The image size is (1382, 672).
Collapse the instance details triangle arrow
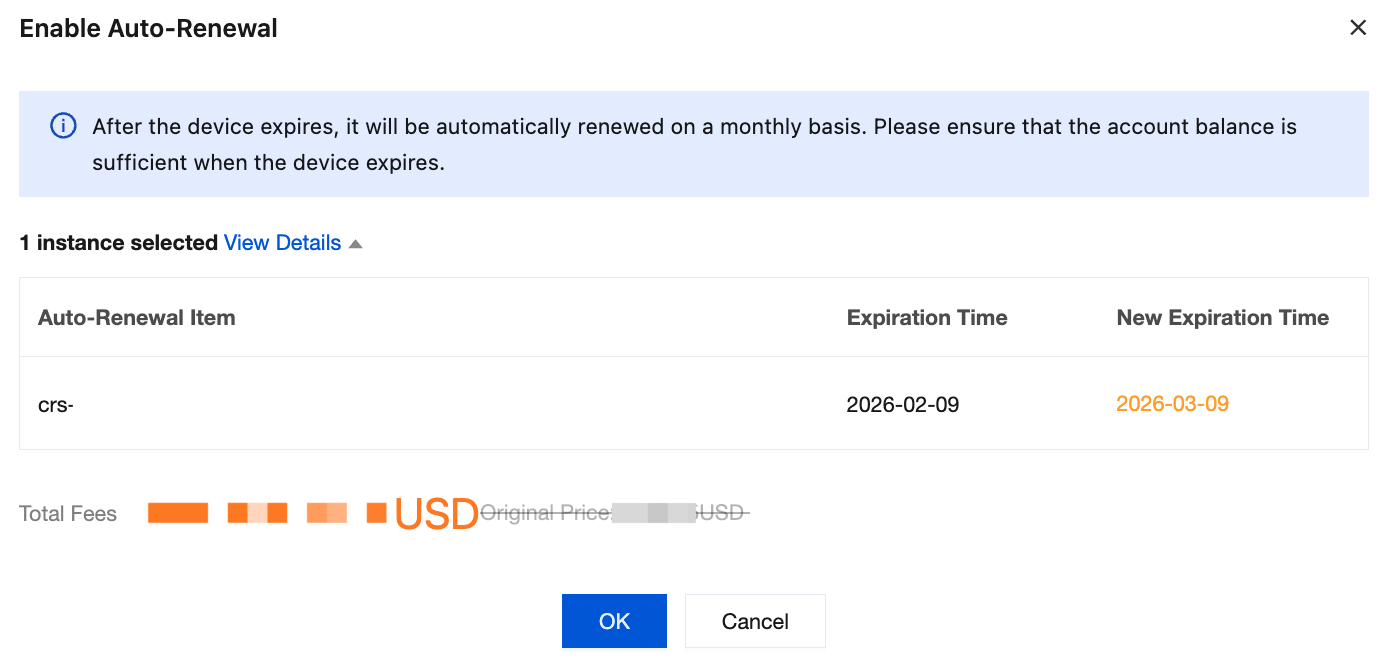pyautogui.click(x=355, y=244)
